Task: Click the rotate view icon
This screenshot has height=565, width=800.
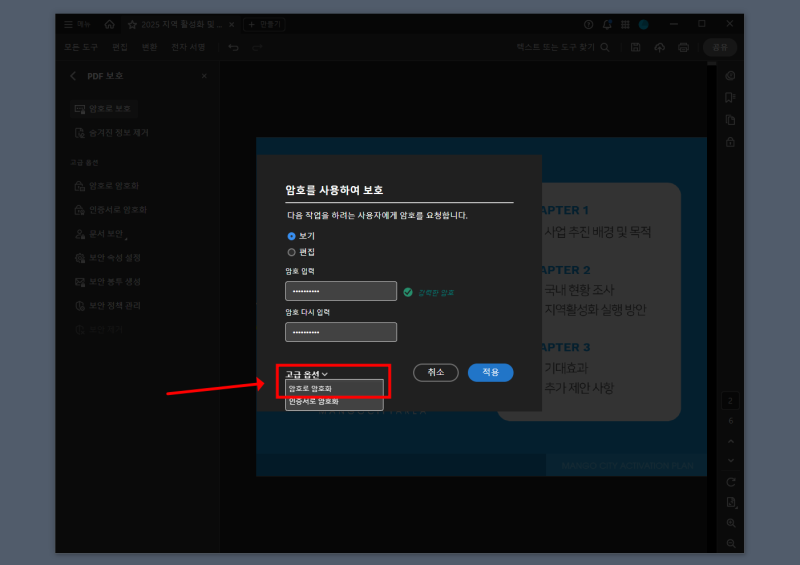Action: coord(731,482)
